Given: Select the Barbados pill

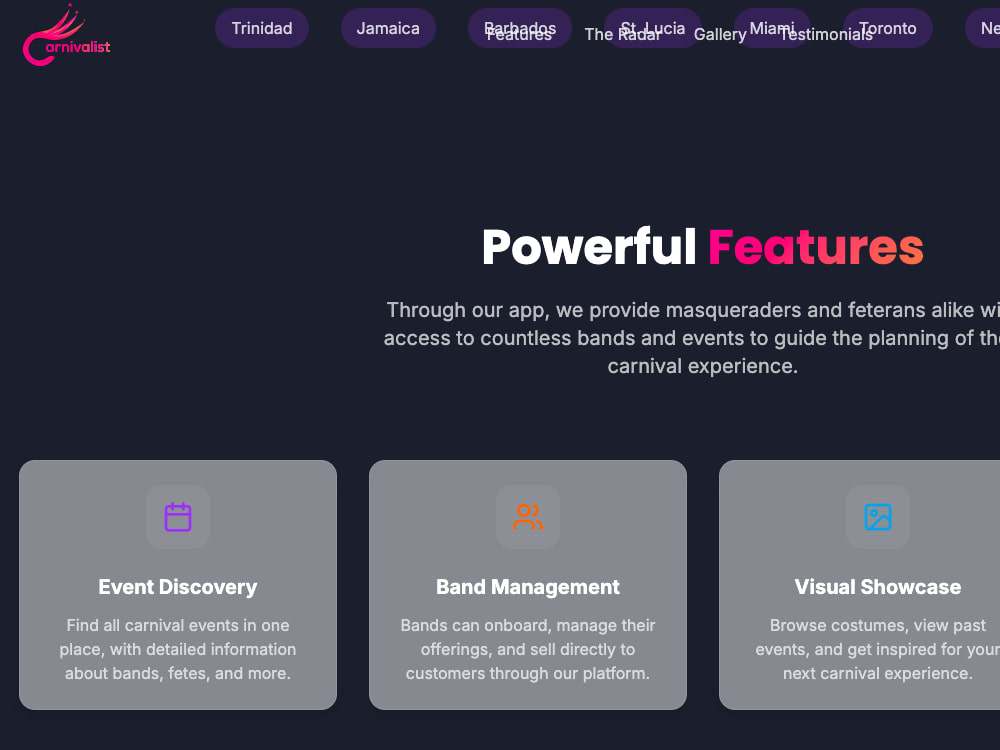Looking at the screenshot, I should 520,28.
